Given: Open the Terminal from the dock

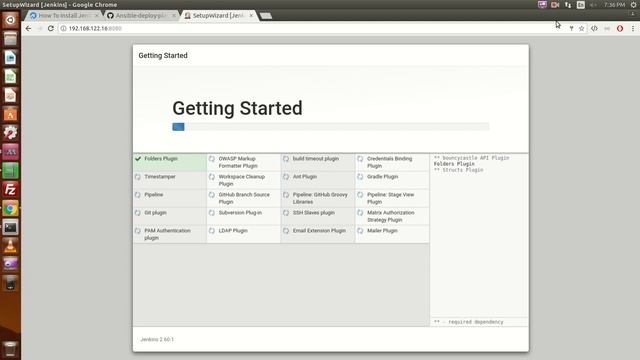Looking at the screenshot, I should (x=10, y=227).
